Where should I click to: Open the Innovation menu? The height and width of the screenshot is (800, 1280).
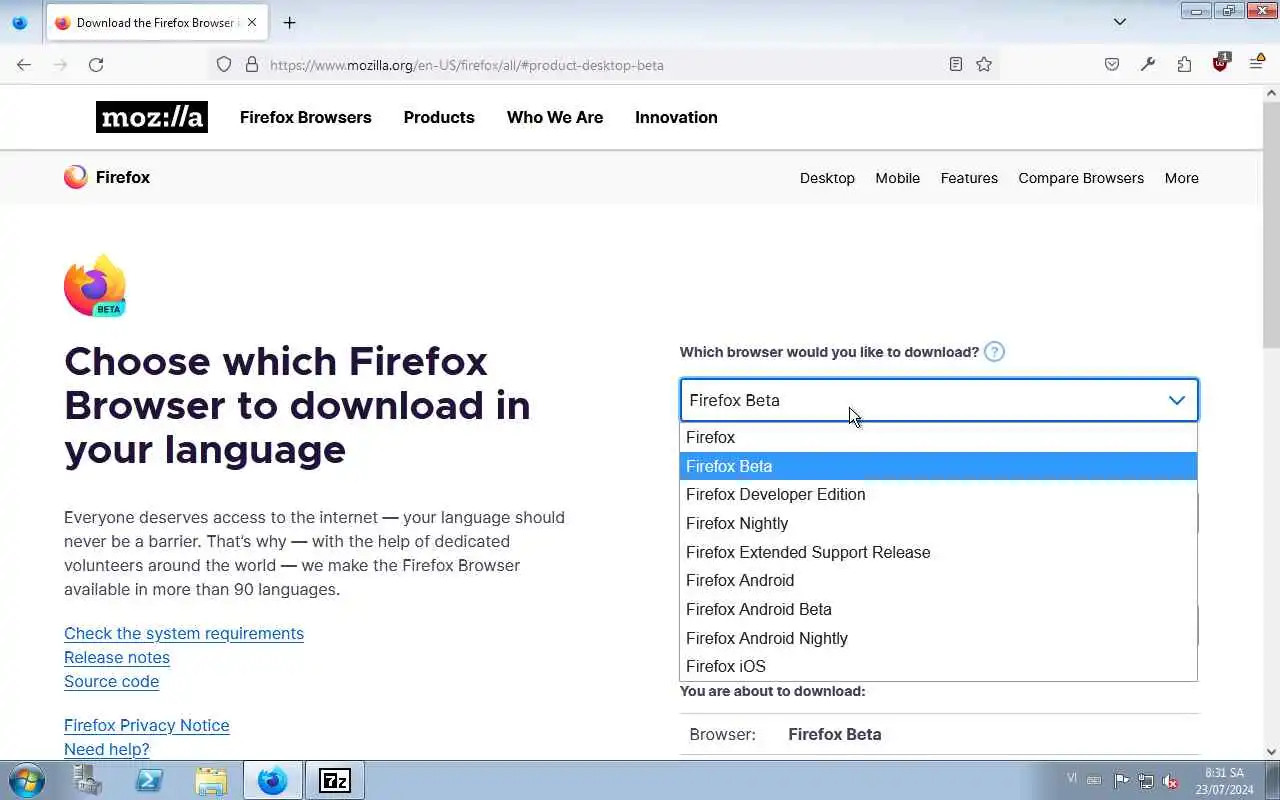pyautogui.click(x=676, y=117)
